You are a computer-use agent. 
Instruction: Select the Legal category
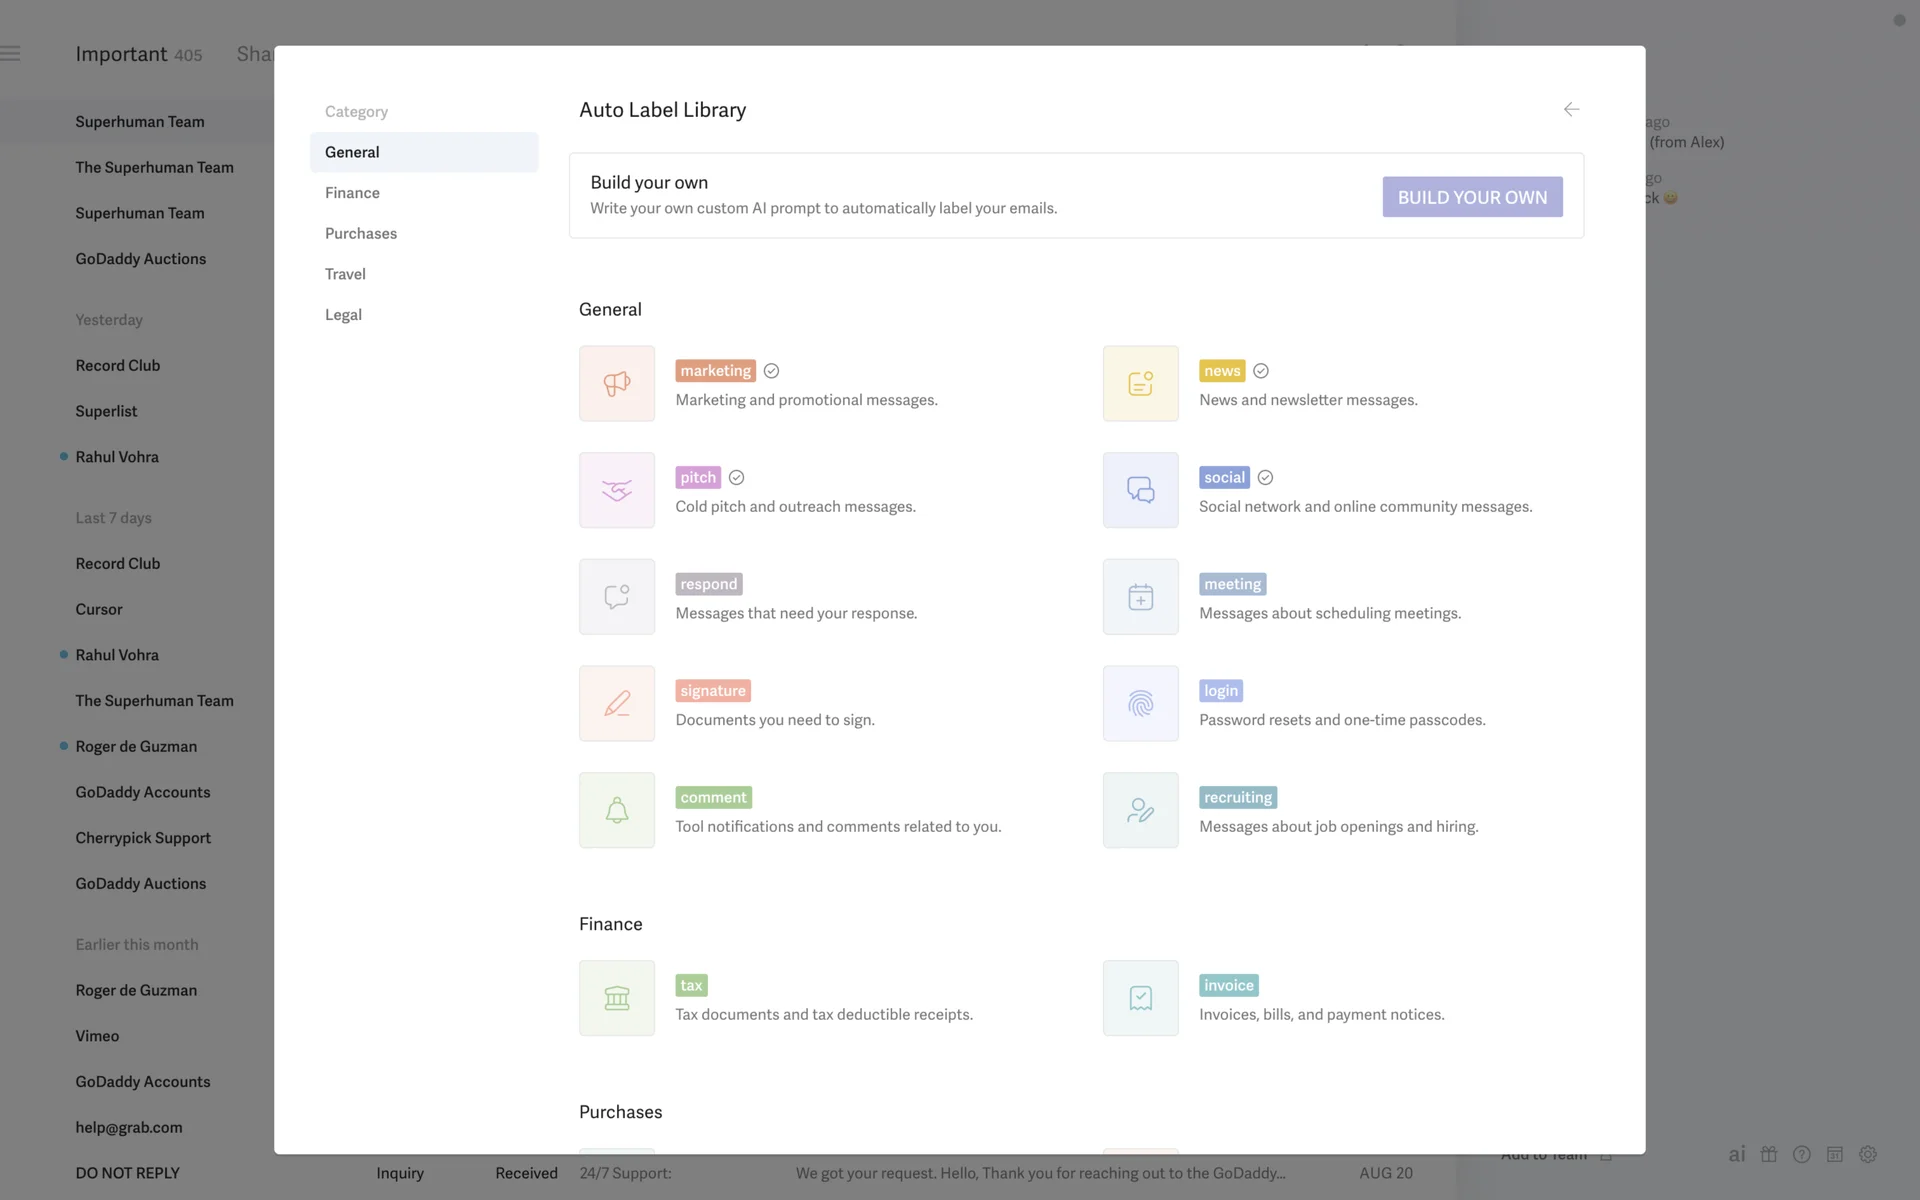[343, 315]
